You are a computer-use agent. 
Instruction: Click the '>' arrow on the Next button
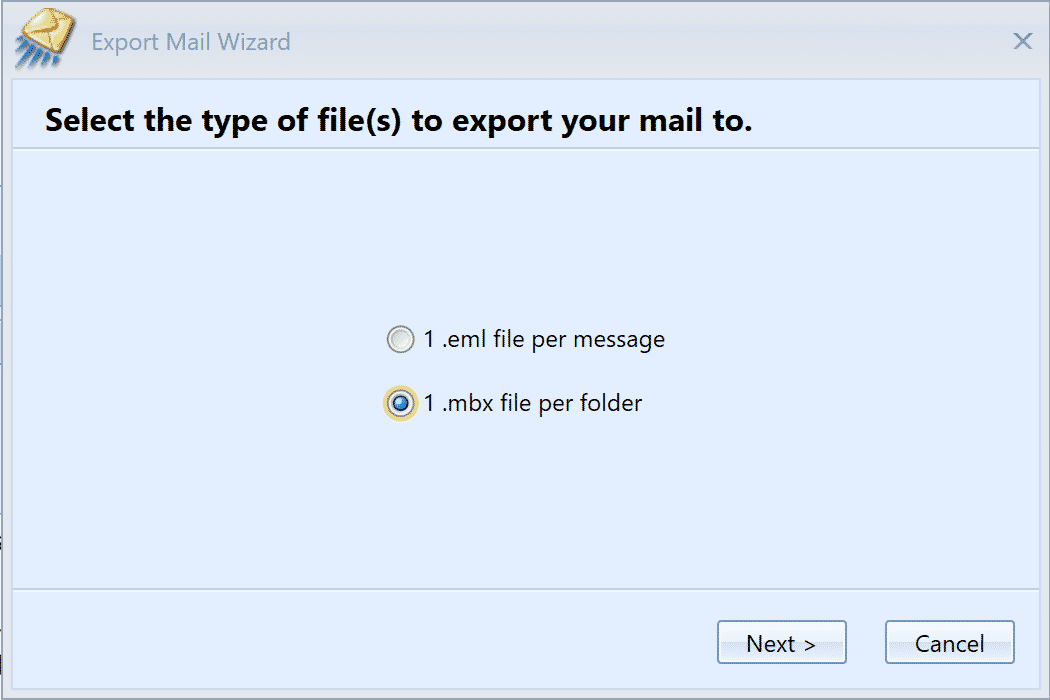[x=810, y=645]
